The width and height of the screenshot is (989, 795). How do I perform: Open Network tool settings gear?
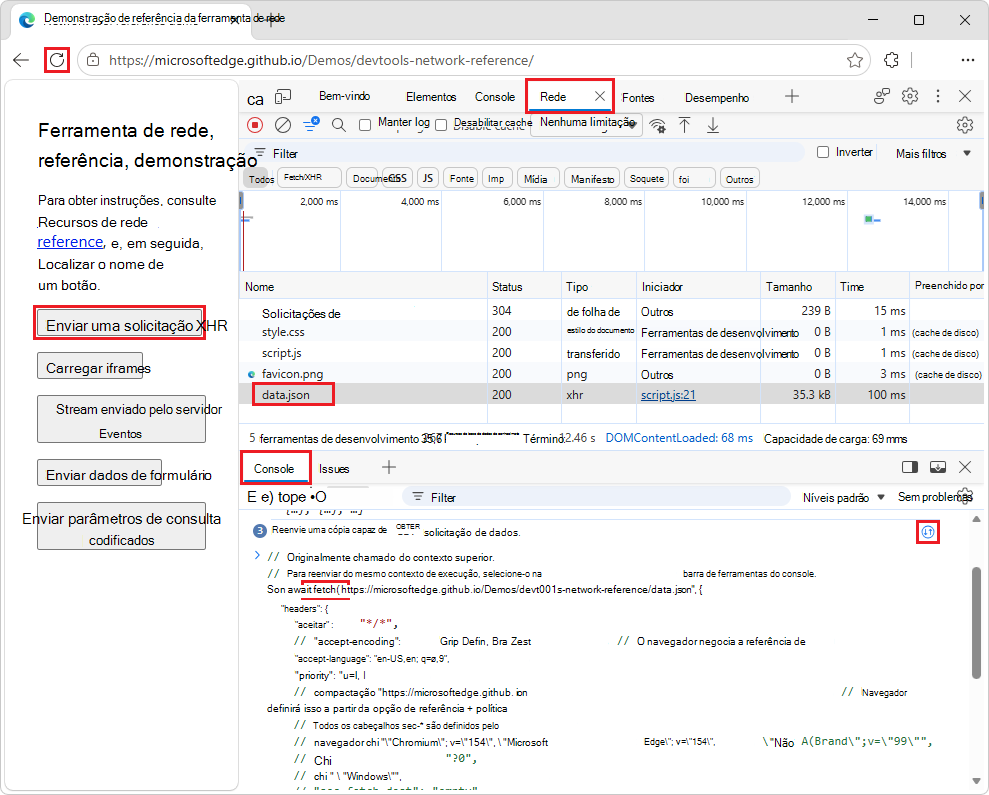tap(964, 125)
